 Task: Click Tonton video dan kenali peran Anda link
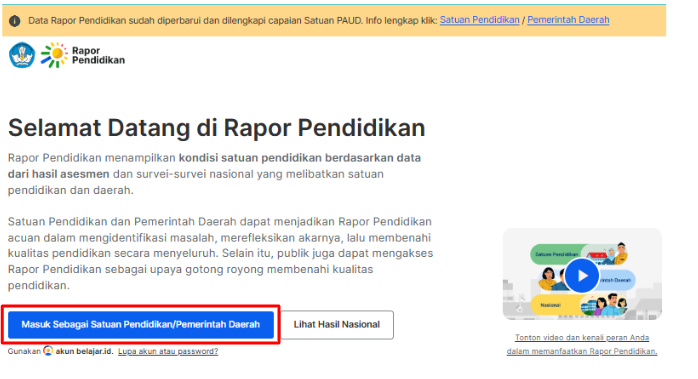click(x=582, y=338)
